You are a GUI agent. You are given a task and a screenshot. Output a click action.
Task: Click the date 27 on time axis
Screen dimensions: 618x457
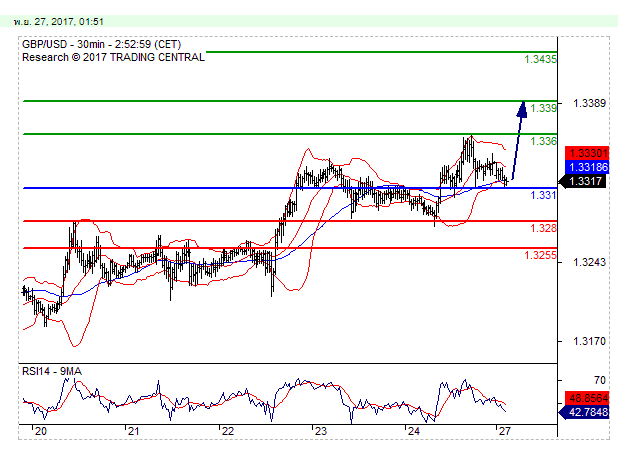pyautogui.click(x=504, y=431)
